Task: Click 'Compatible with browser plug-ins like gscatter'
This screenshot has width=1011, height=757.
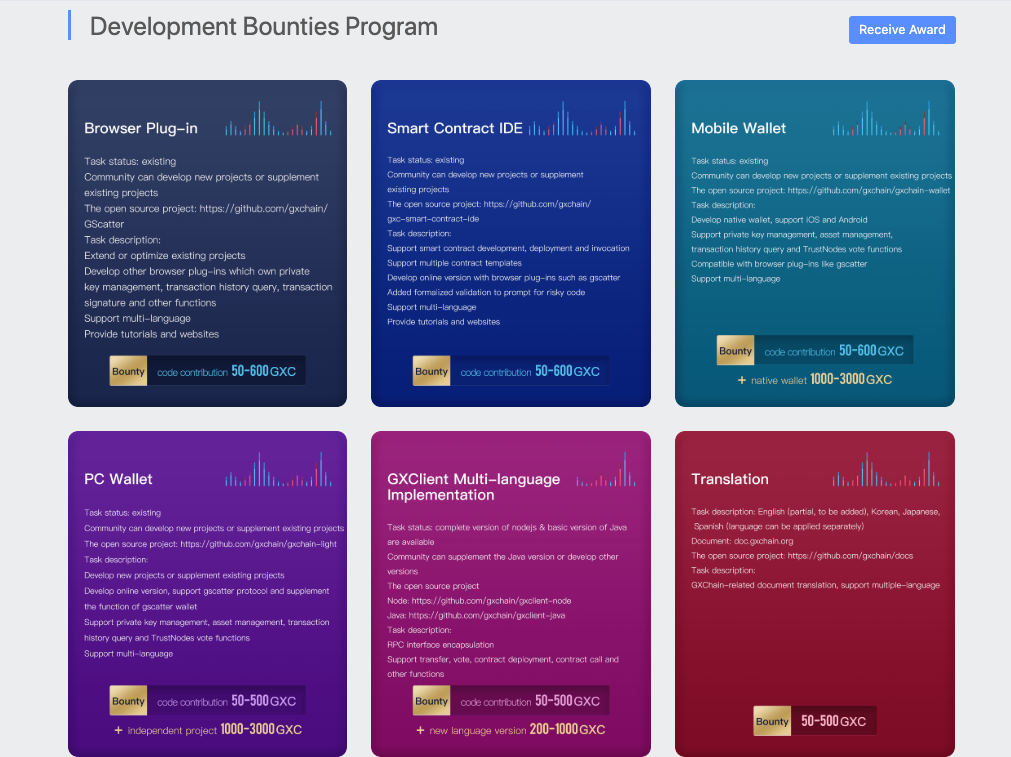Action: (x=779, y=264)
